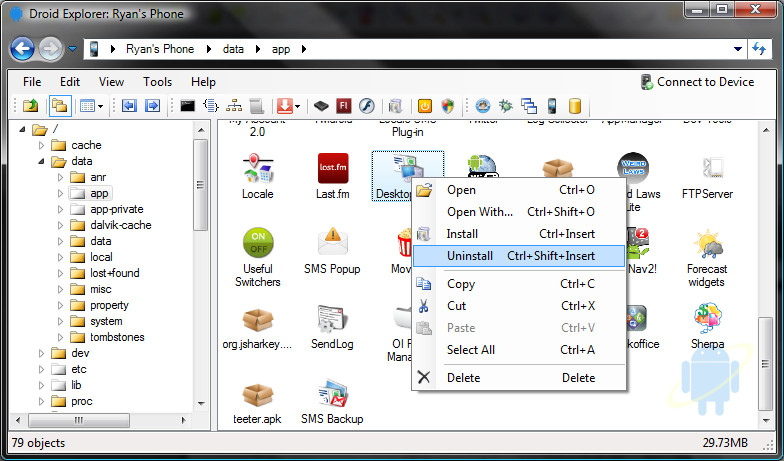Image resolution: width=784 pixels, height=461 pixels.
Task: Open the address bar dropdown arrow
Action: point(738,49)
